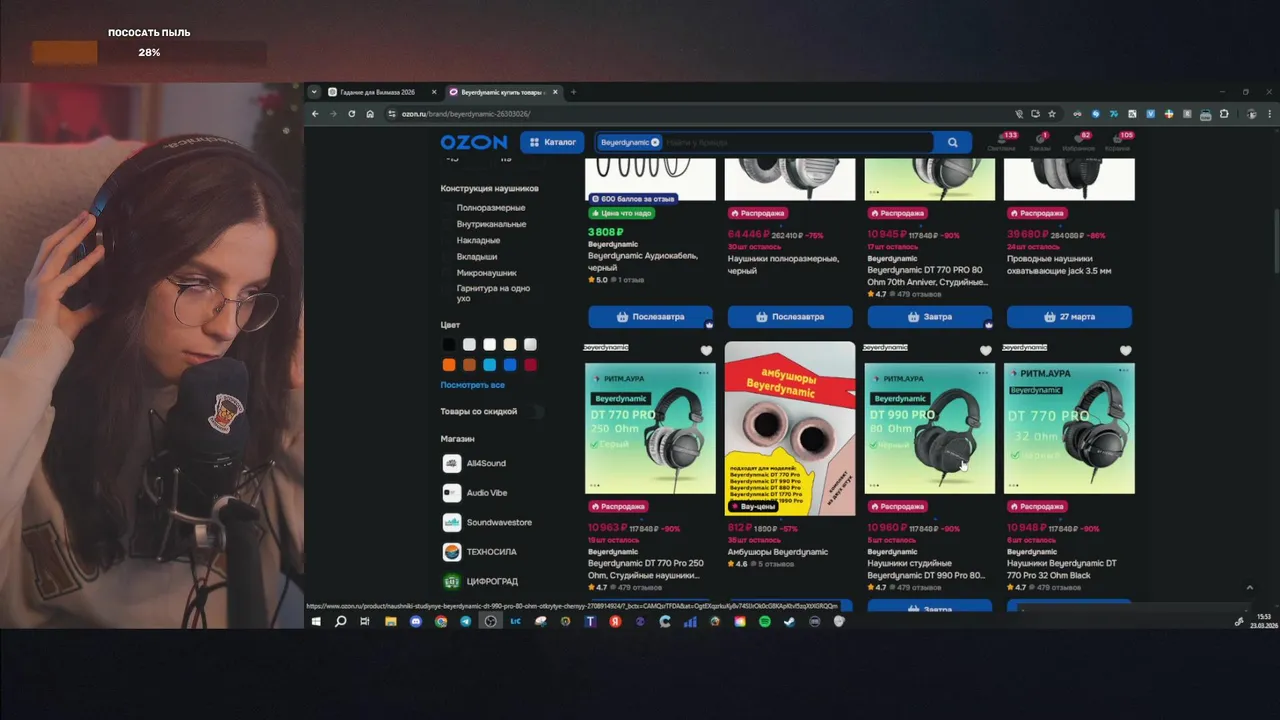Screen dimensions: 1280x720
Task: Add DT 990 Pro 80 Ohm to favorites
Action: [986, 350]
